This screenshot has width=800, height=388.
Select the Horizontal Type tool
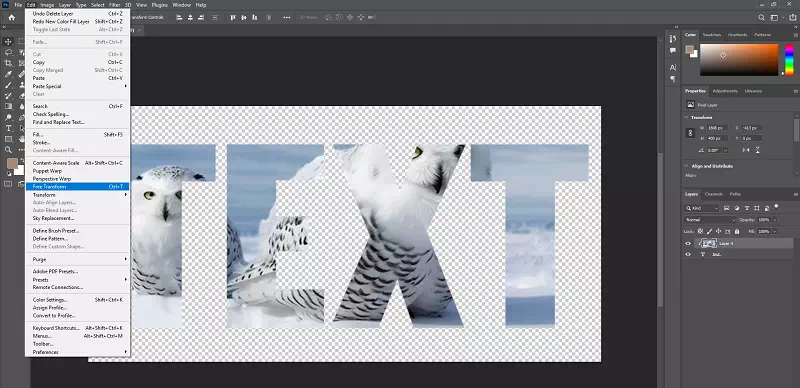[x=9, y=128]
